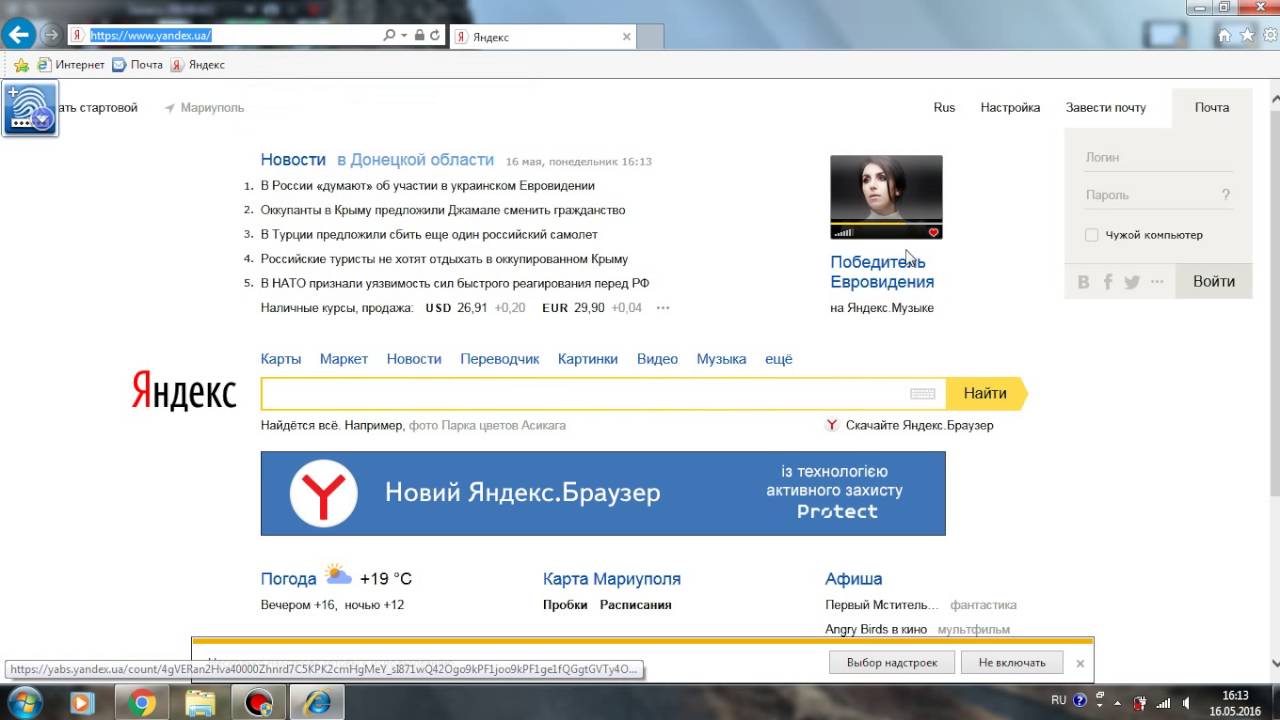Open a new blank browser tab
Viewport: 1280px width, 720px height.
coord(651,37)
